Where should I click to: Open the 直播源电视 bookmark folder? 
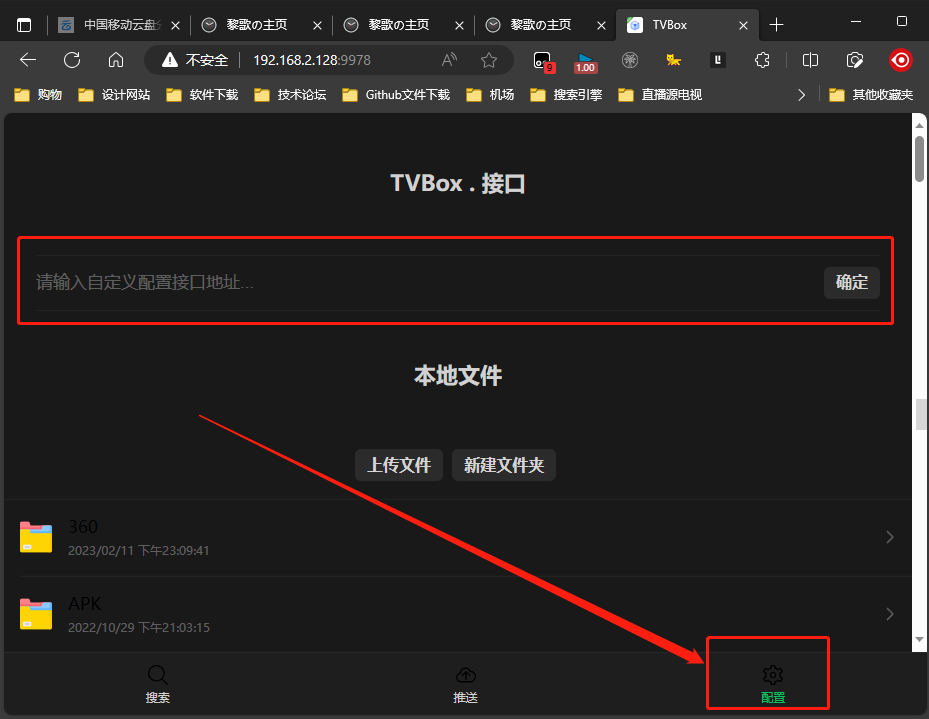660,95
